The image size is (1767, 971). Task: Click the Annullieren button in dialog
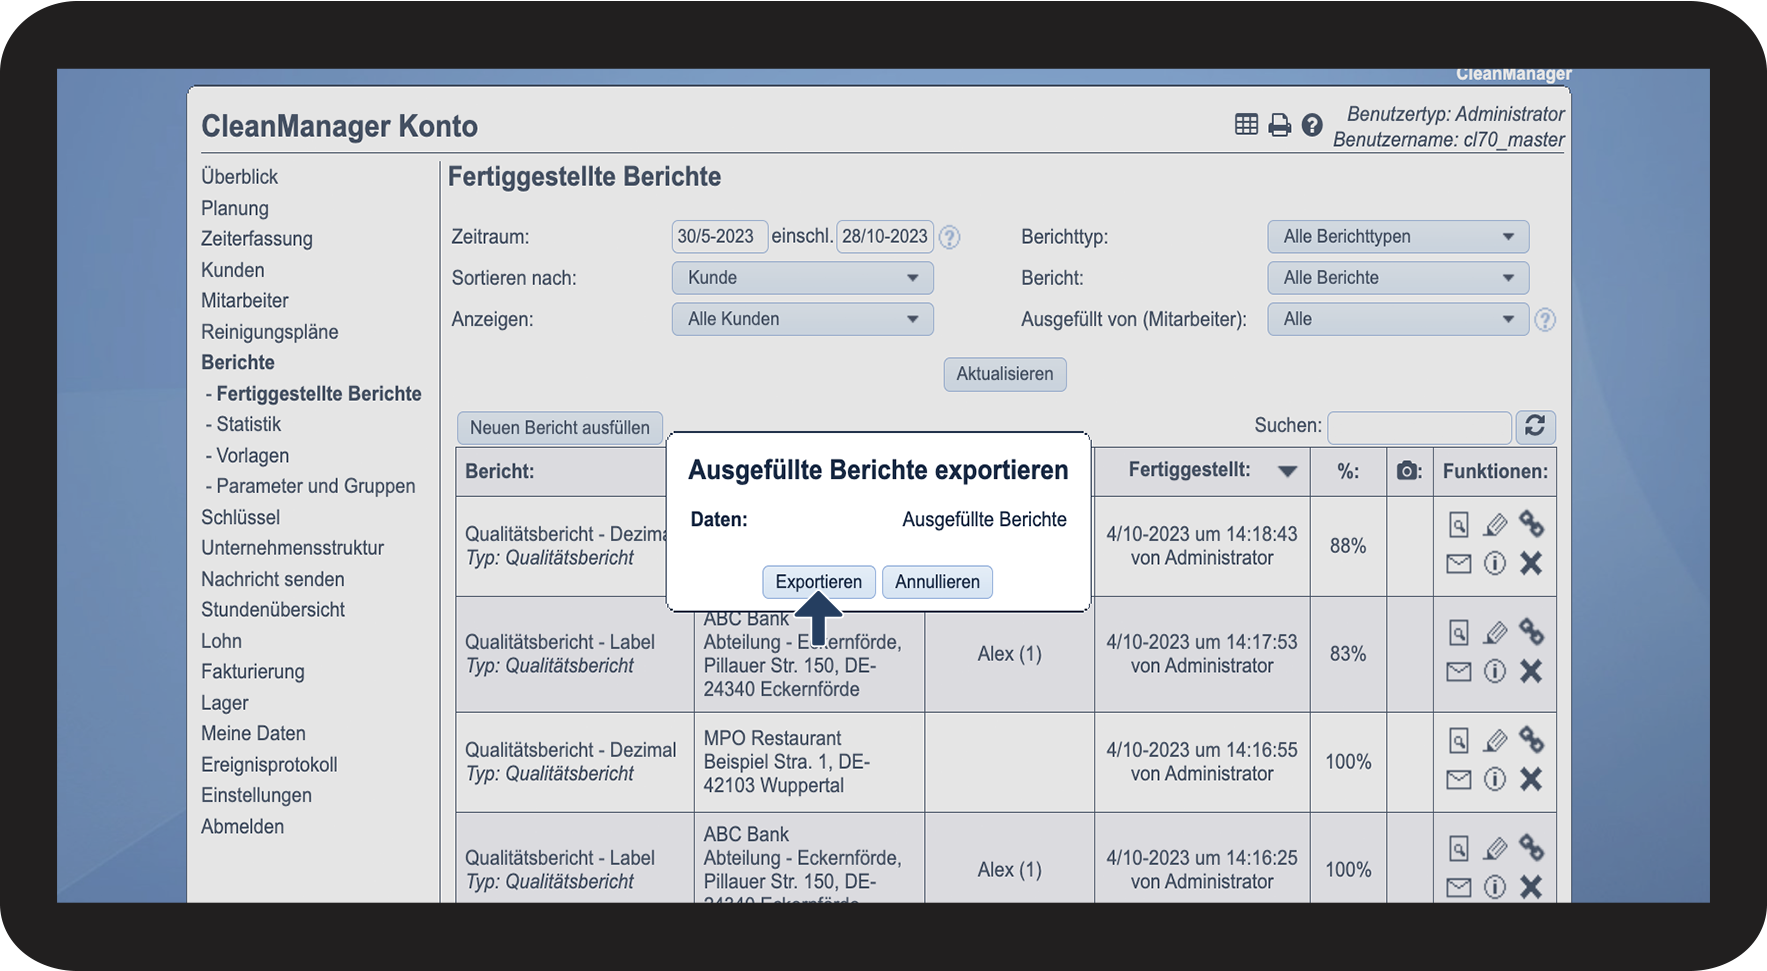[x=937, y=582]
